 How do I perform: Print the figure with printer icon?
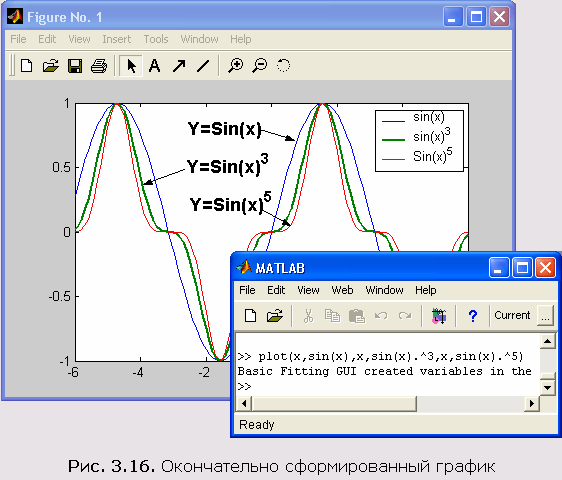point(99,66)
